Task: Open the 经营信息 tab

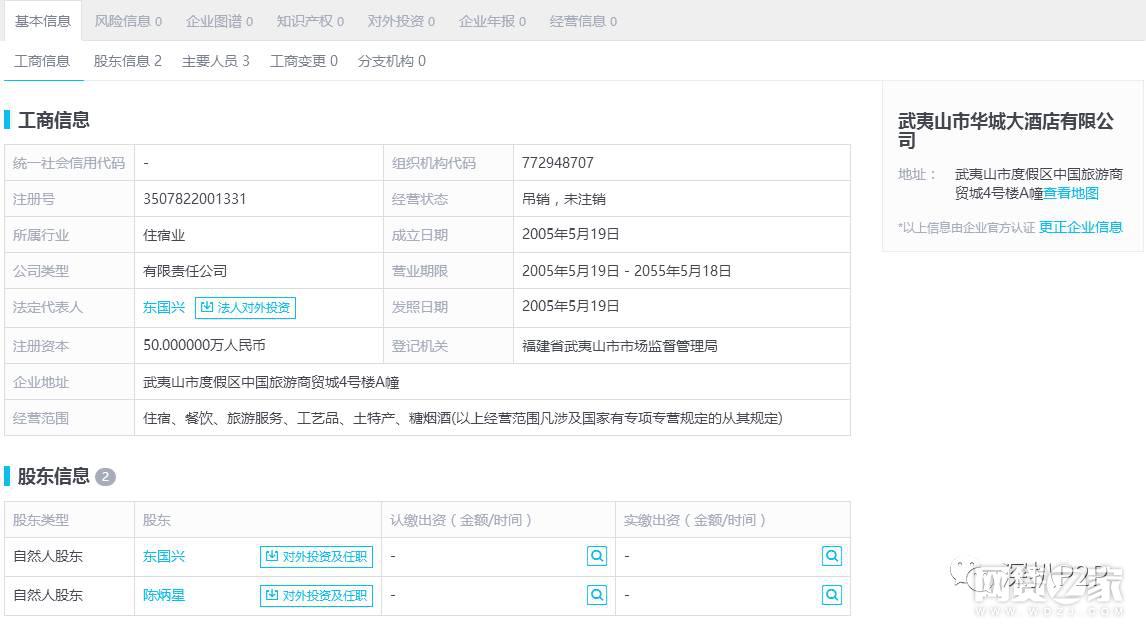Action: (583, 21)
